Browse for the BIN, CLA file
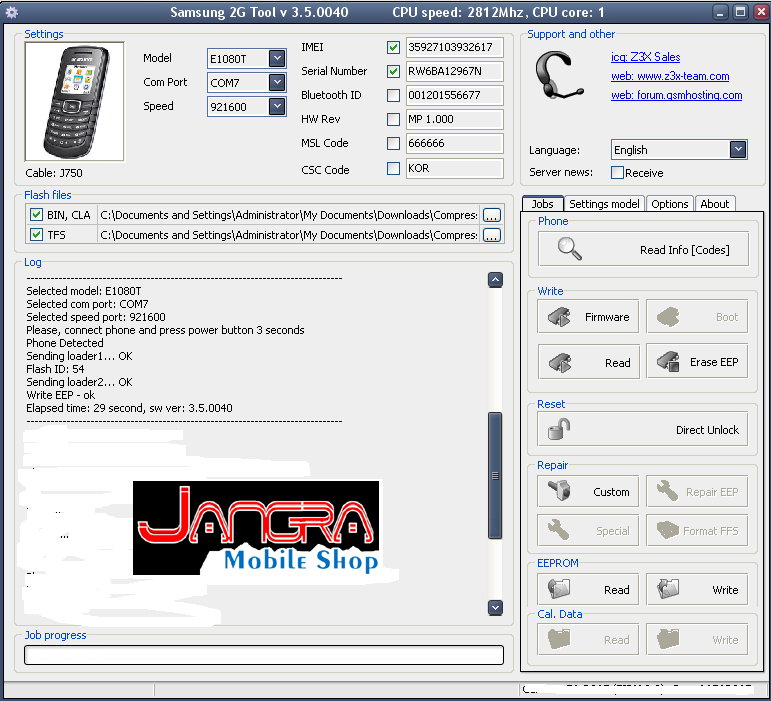 pos(492,215)
